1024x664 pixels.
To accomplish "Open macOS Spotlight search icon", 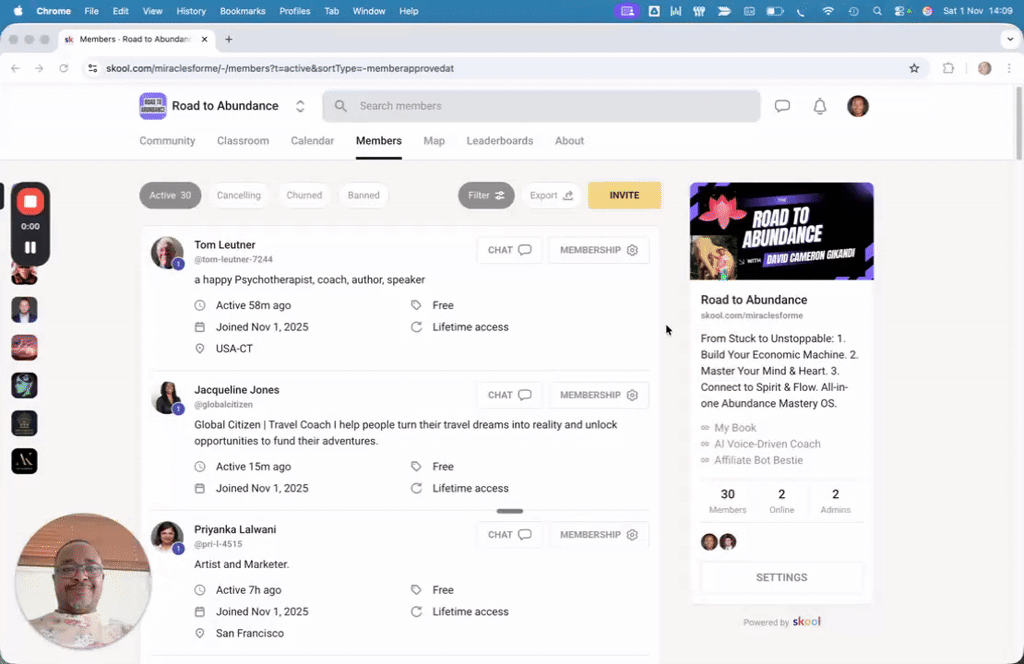I will 877,11.
